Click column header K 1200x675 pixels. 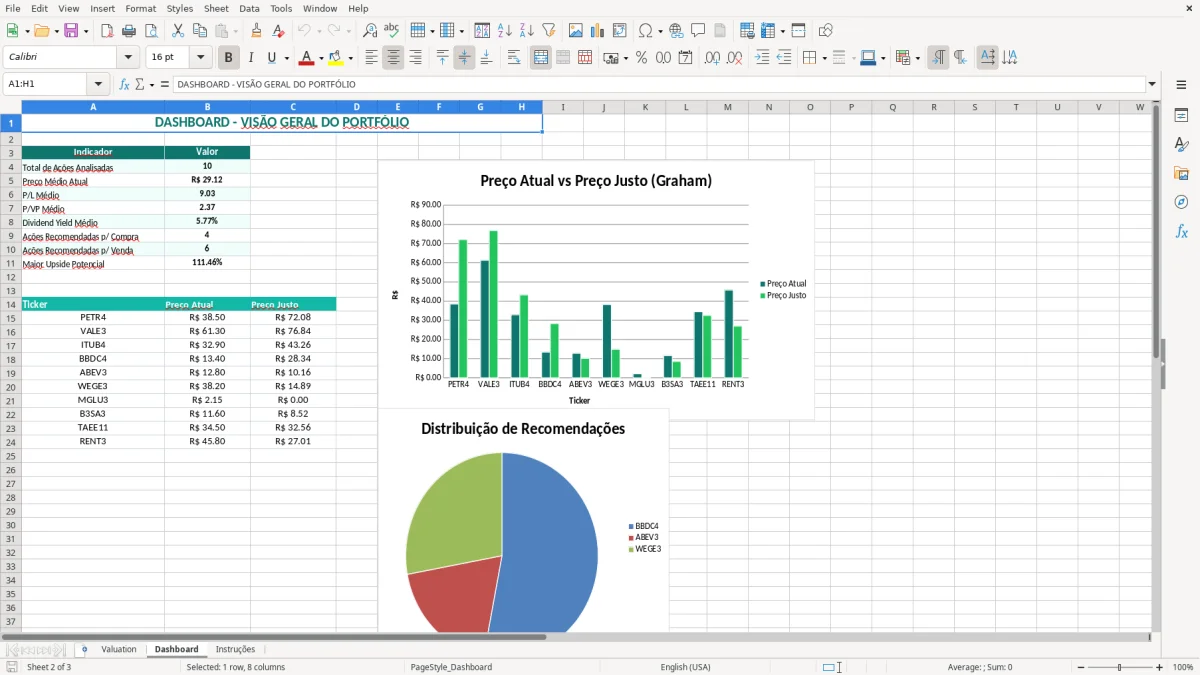coord(645,107)
